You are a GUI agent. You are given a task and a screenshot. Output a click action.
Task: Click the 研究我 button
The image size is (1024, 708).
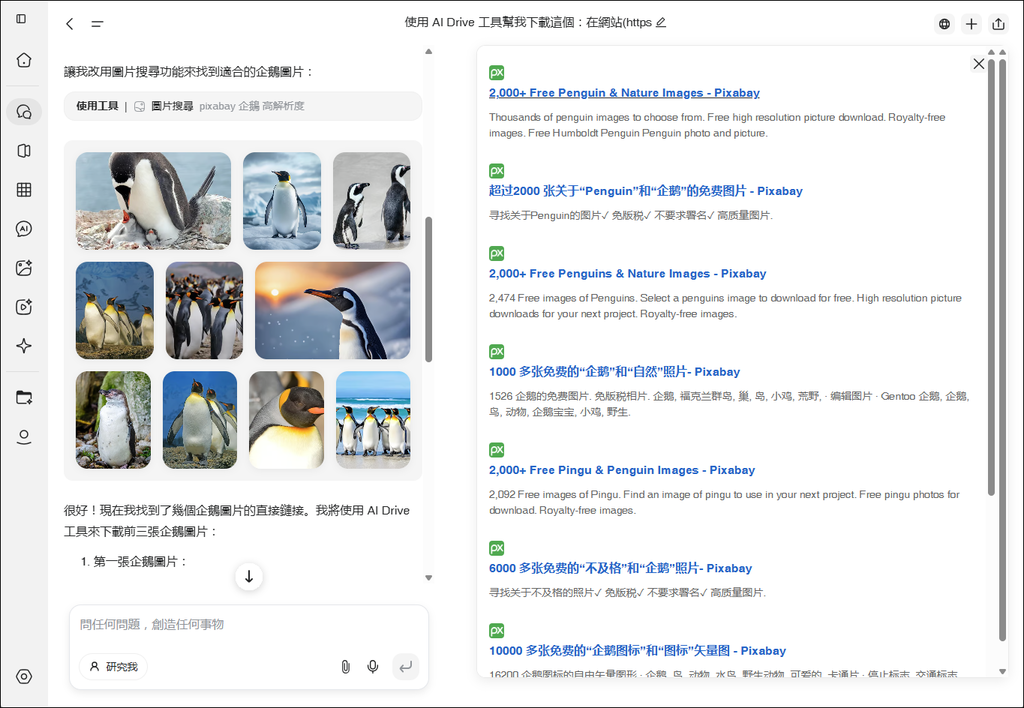tap(114, 667)
